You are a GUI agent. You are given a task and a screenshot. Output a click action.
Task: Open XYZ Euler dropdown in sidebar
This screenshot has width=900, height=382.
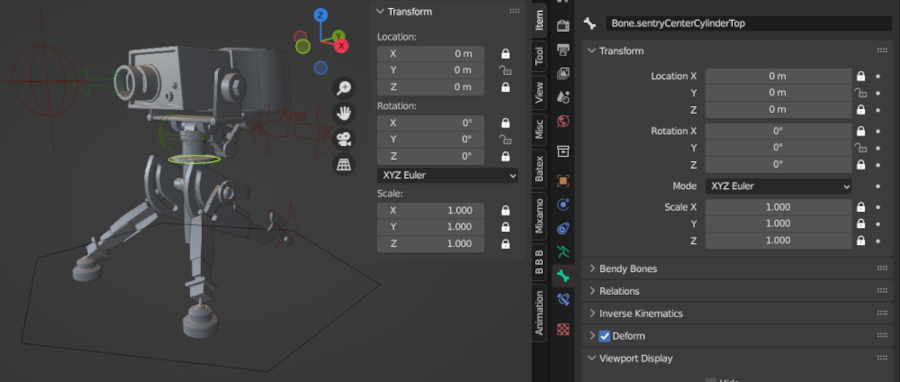448,176
